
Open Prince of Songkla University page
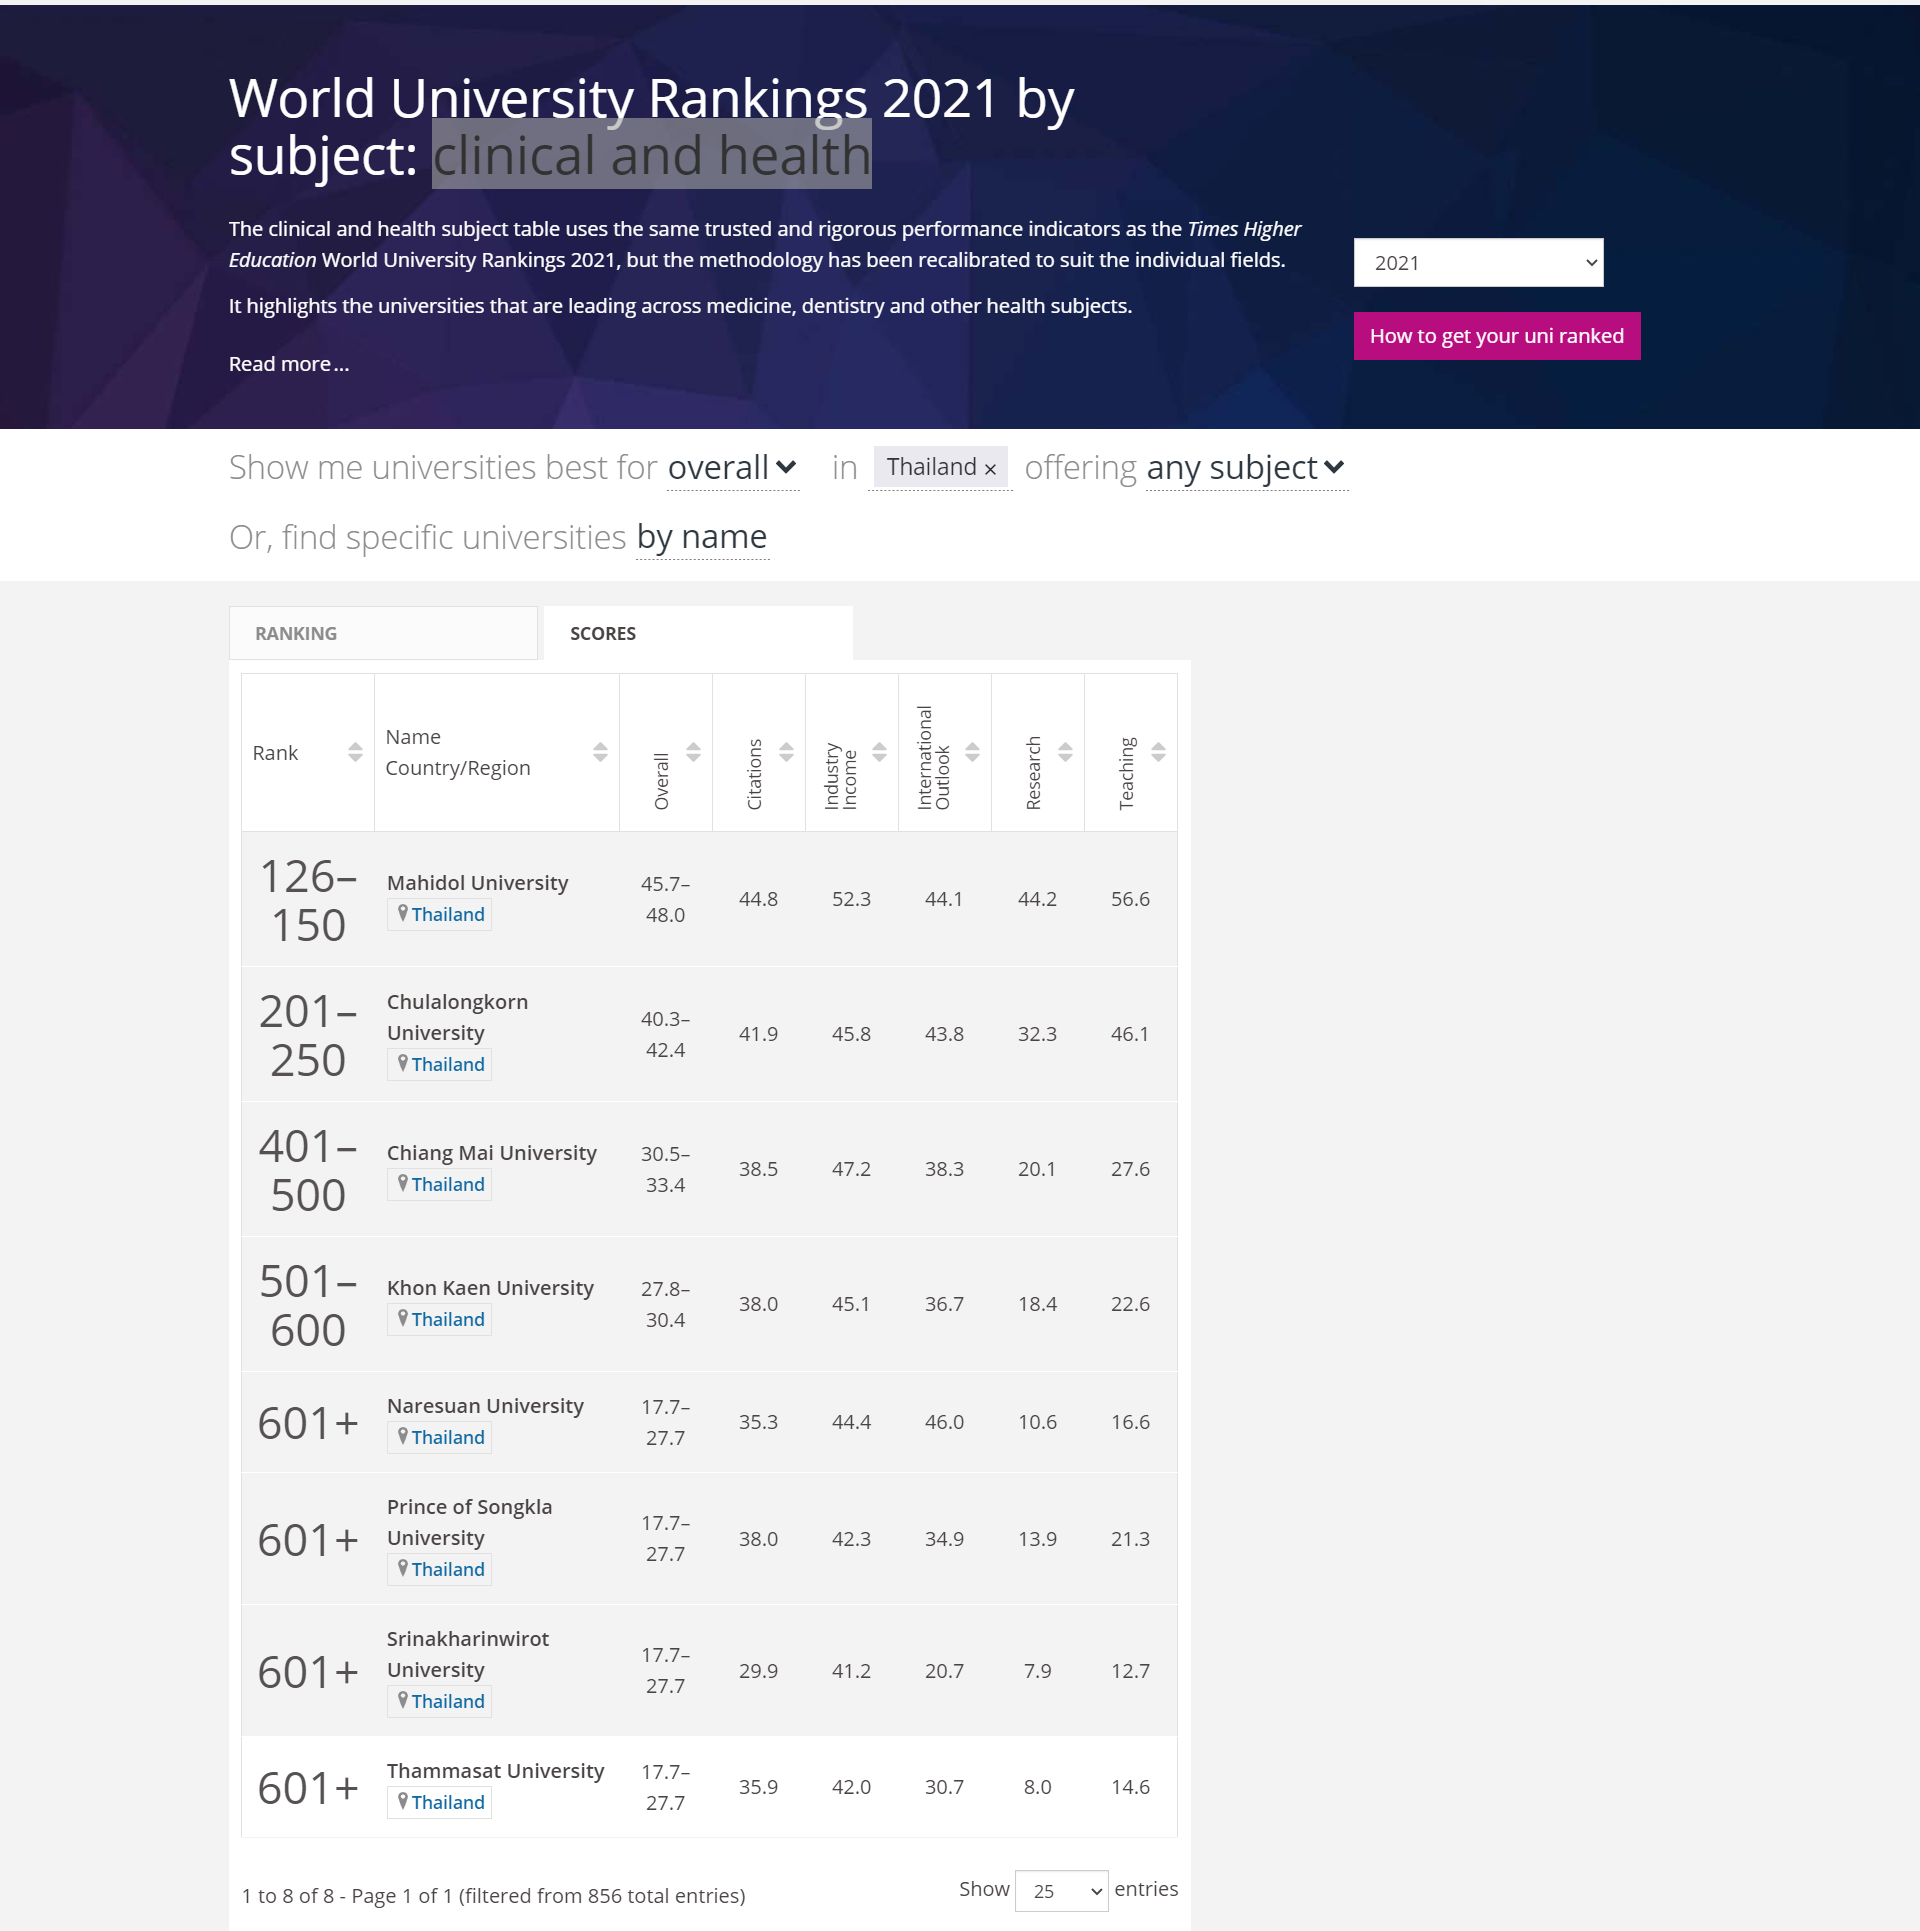click(x=469, y=1522)
